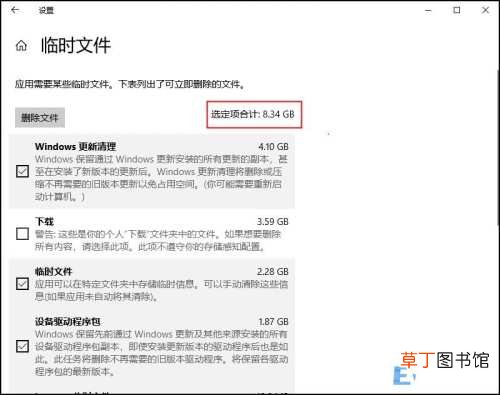The height and width of the screenshot is (395, 500).
Task: Click the 1.87 GB size value
Action: coord(273,322)
